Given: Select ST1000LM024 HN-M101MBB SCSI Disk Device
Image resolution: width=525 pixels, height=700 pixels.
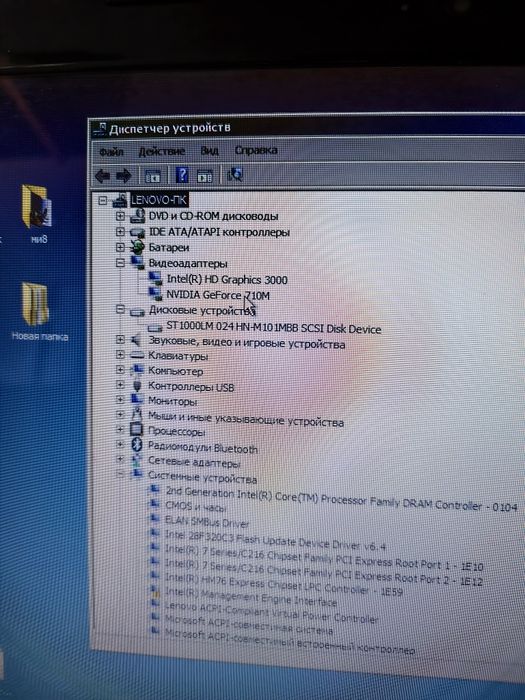Looking at the screenshot, I should pos(273,328).
